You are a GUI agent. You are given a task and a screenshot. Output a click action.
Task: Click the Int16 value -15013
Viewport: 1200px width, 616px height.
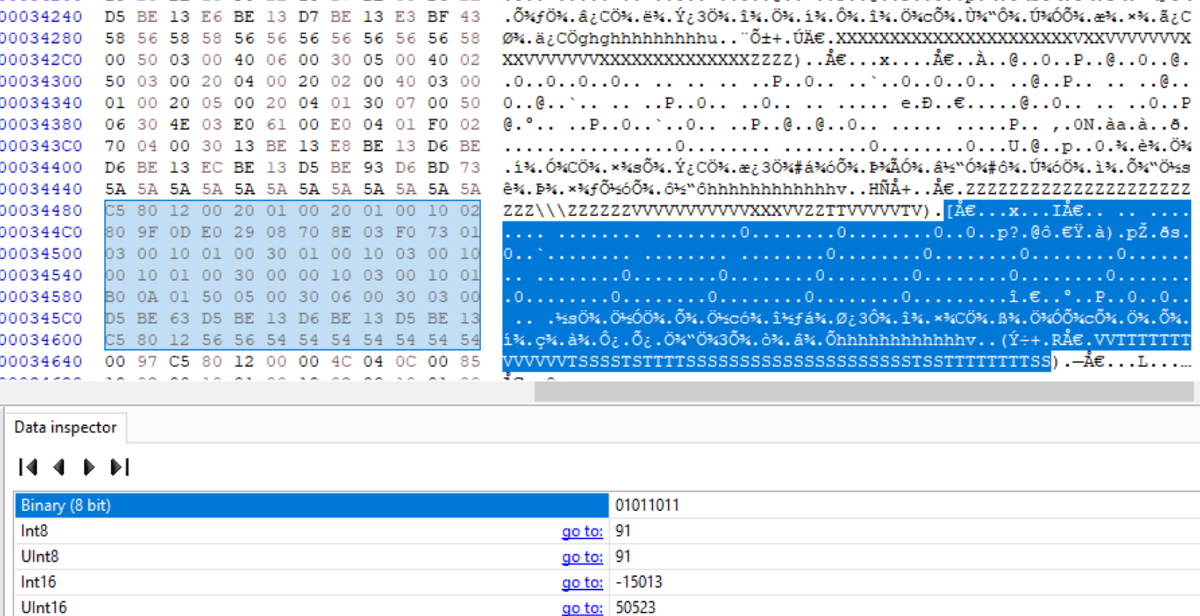[x=641, y=582]
